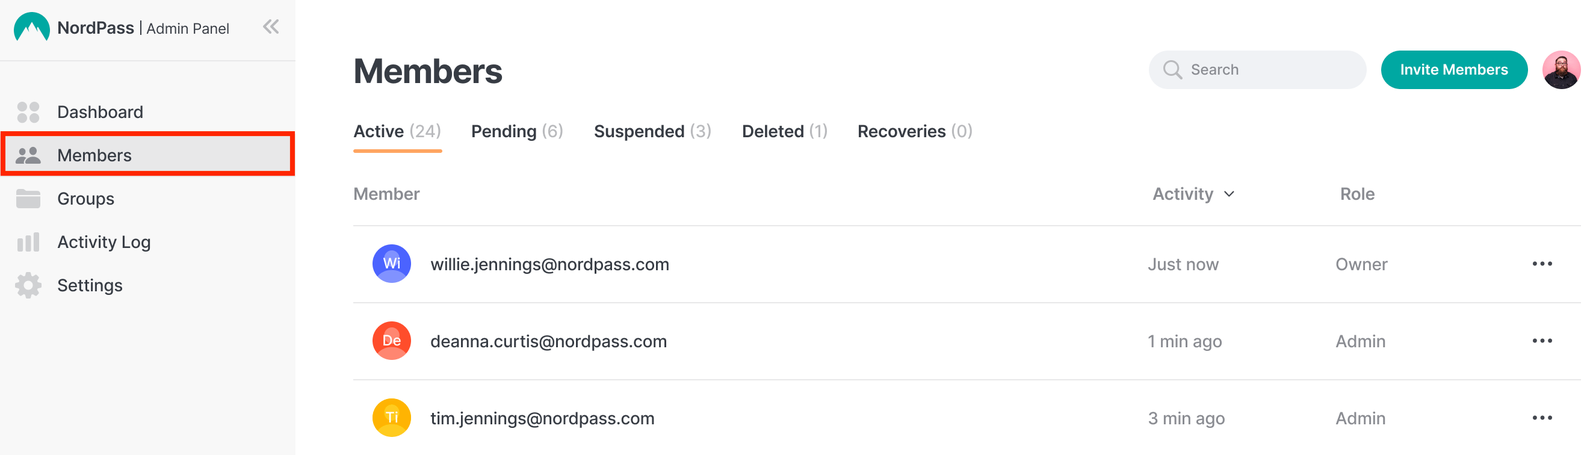Click willie.jennings purple avatar badge

pyautogui.click(x=392, y=264)
